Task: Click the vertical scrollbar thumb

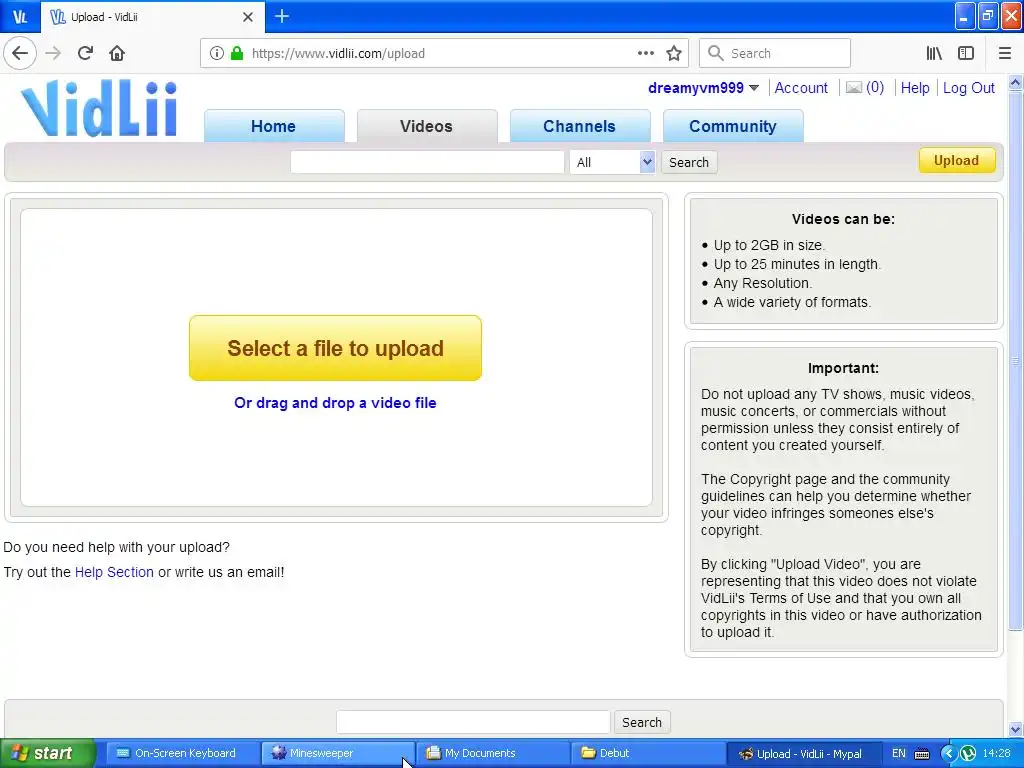Action: tap(1015, 360)
